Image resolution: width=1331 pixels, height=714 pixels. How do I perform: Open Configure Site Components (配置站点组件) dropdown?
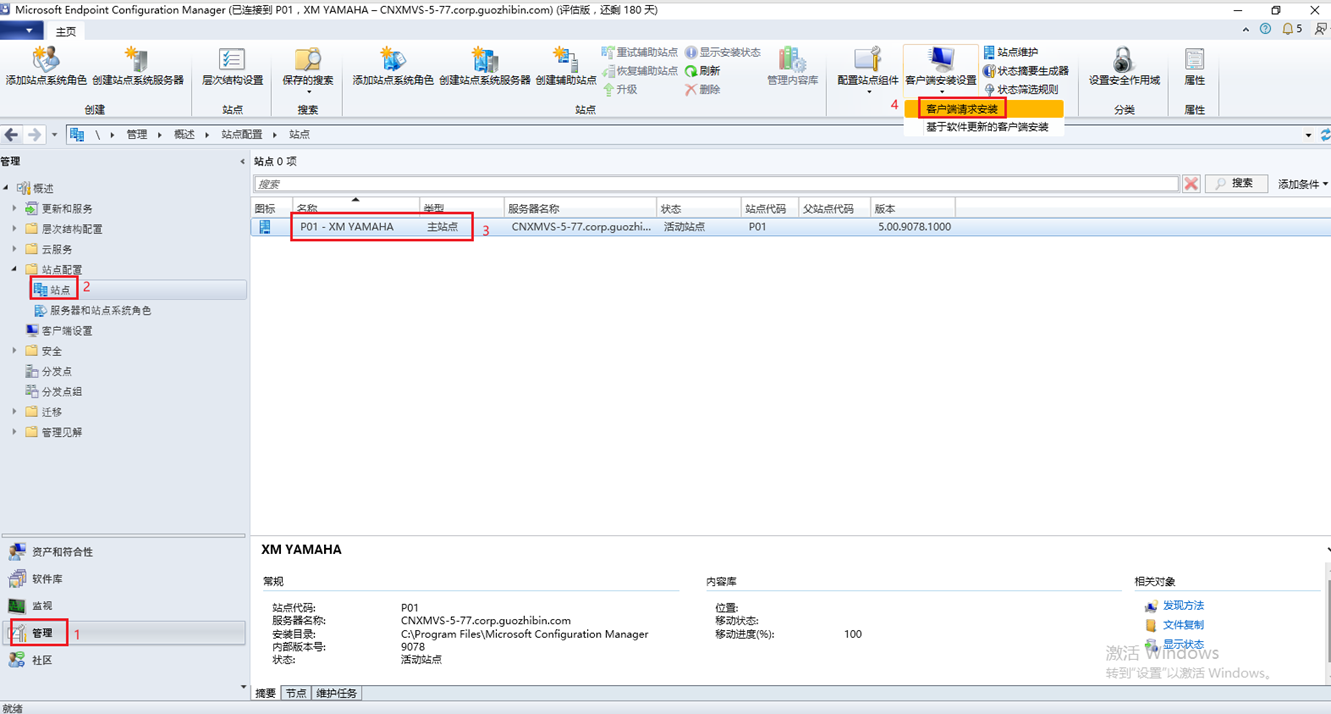coord(868,70)
